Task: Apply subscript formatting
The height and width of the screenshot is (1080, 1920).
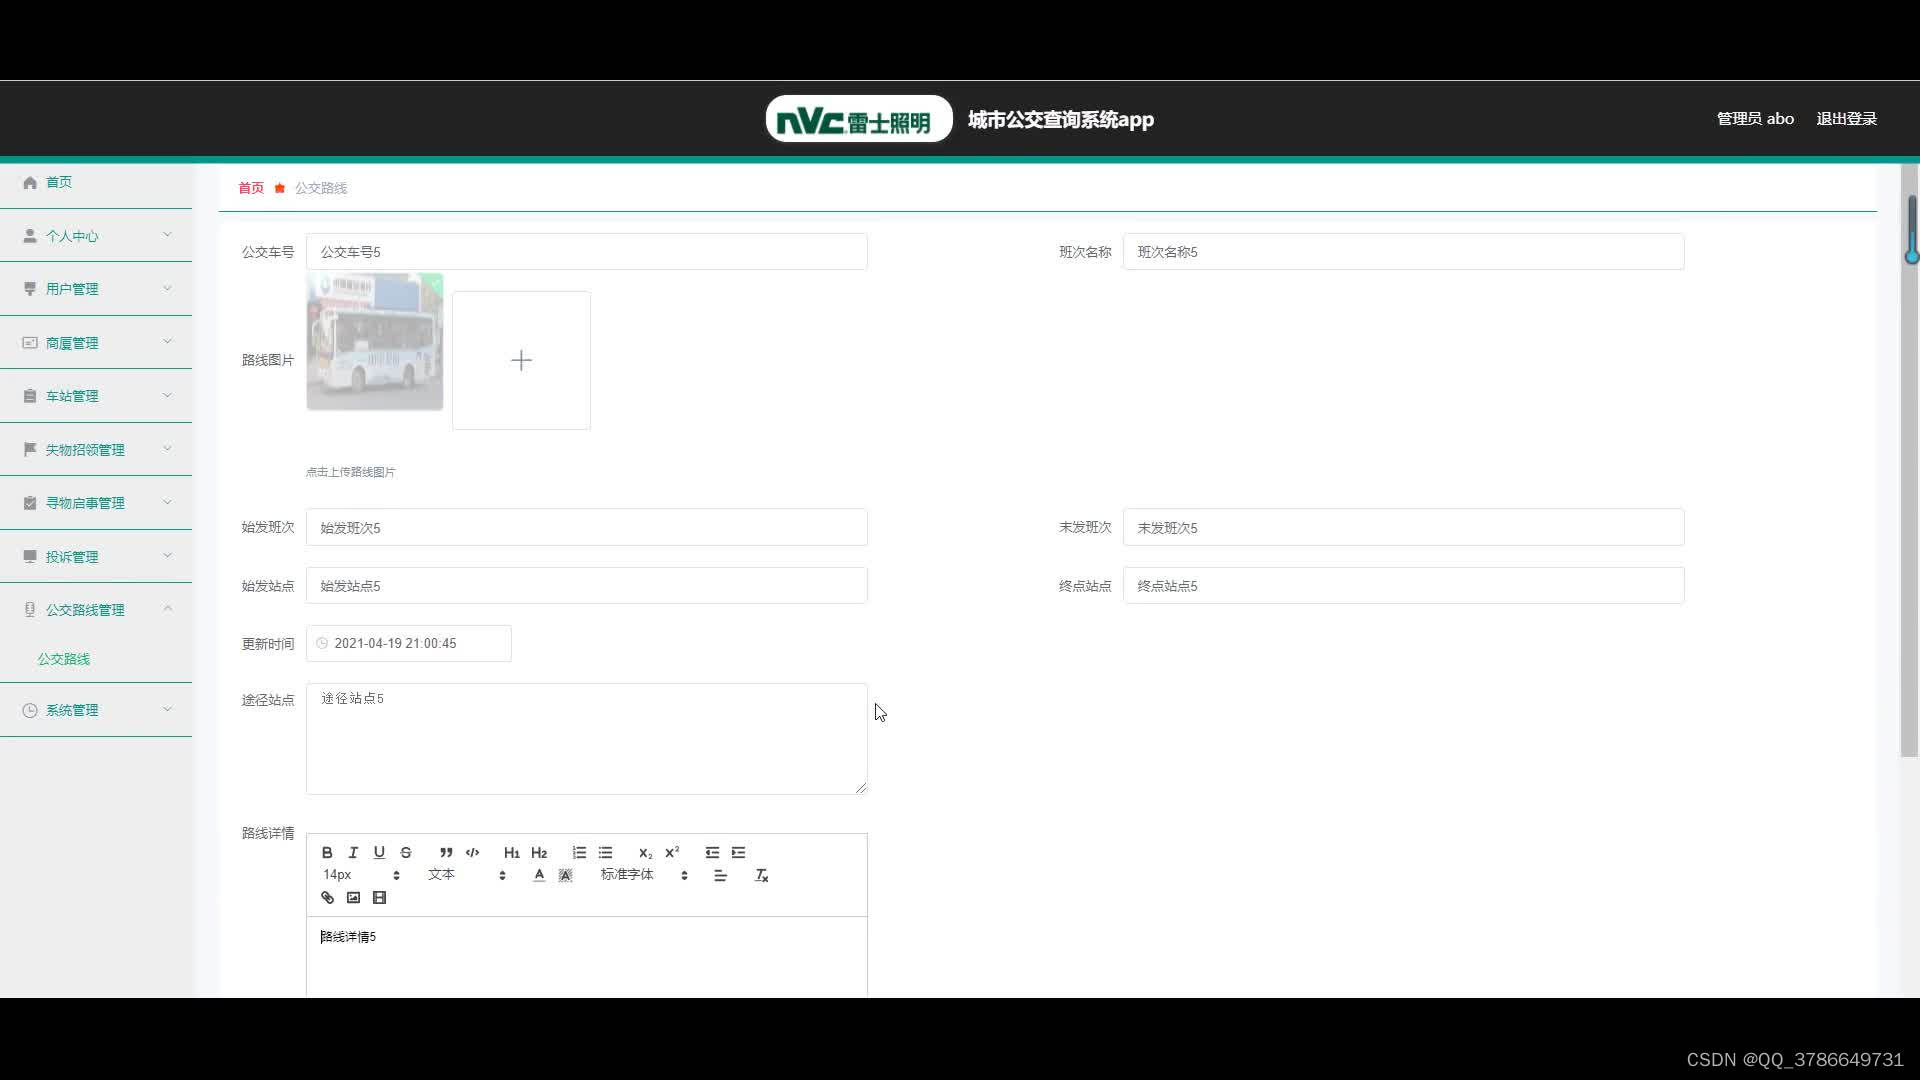Action: tap(645, 852)
